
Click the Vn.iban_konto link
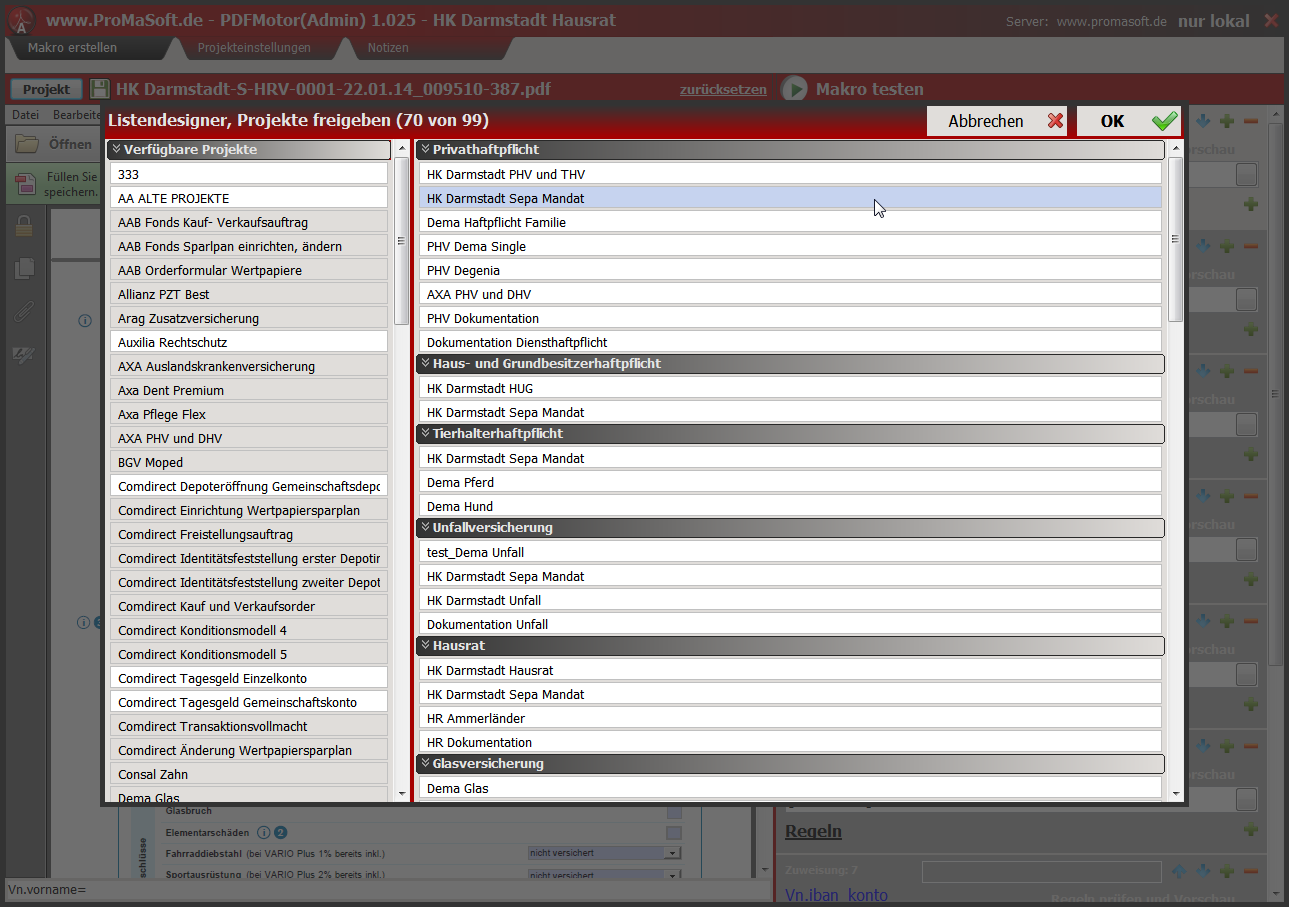pyautogui.click(x=836, y=895)
